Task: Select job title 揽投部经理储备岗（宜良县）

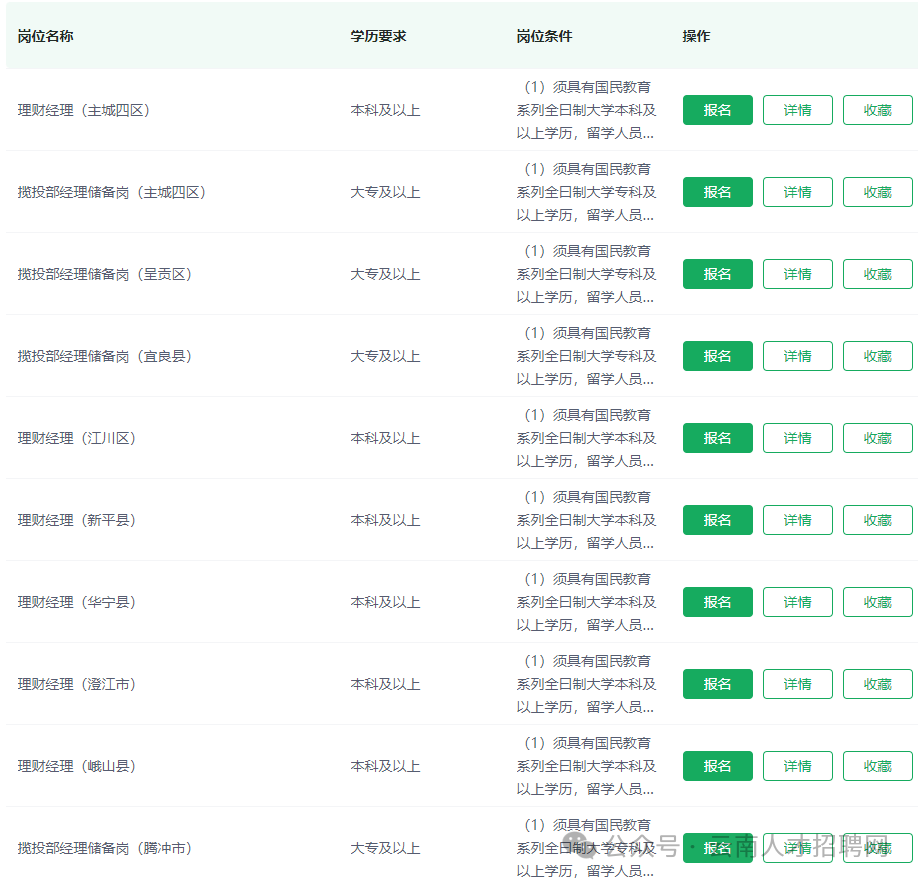Action: coord(105,356)
